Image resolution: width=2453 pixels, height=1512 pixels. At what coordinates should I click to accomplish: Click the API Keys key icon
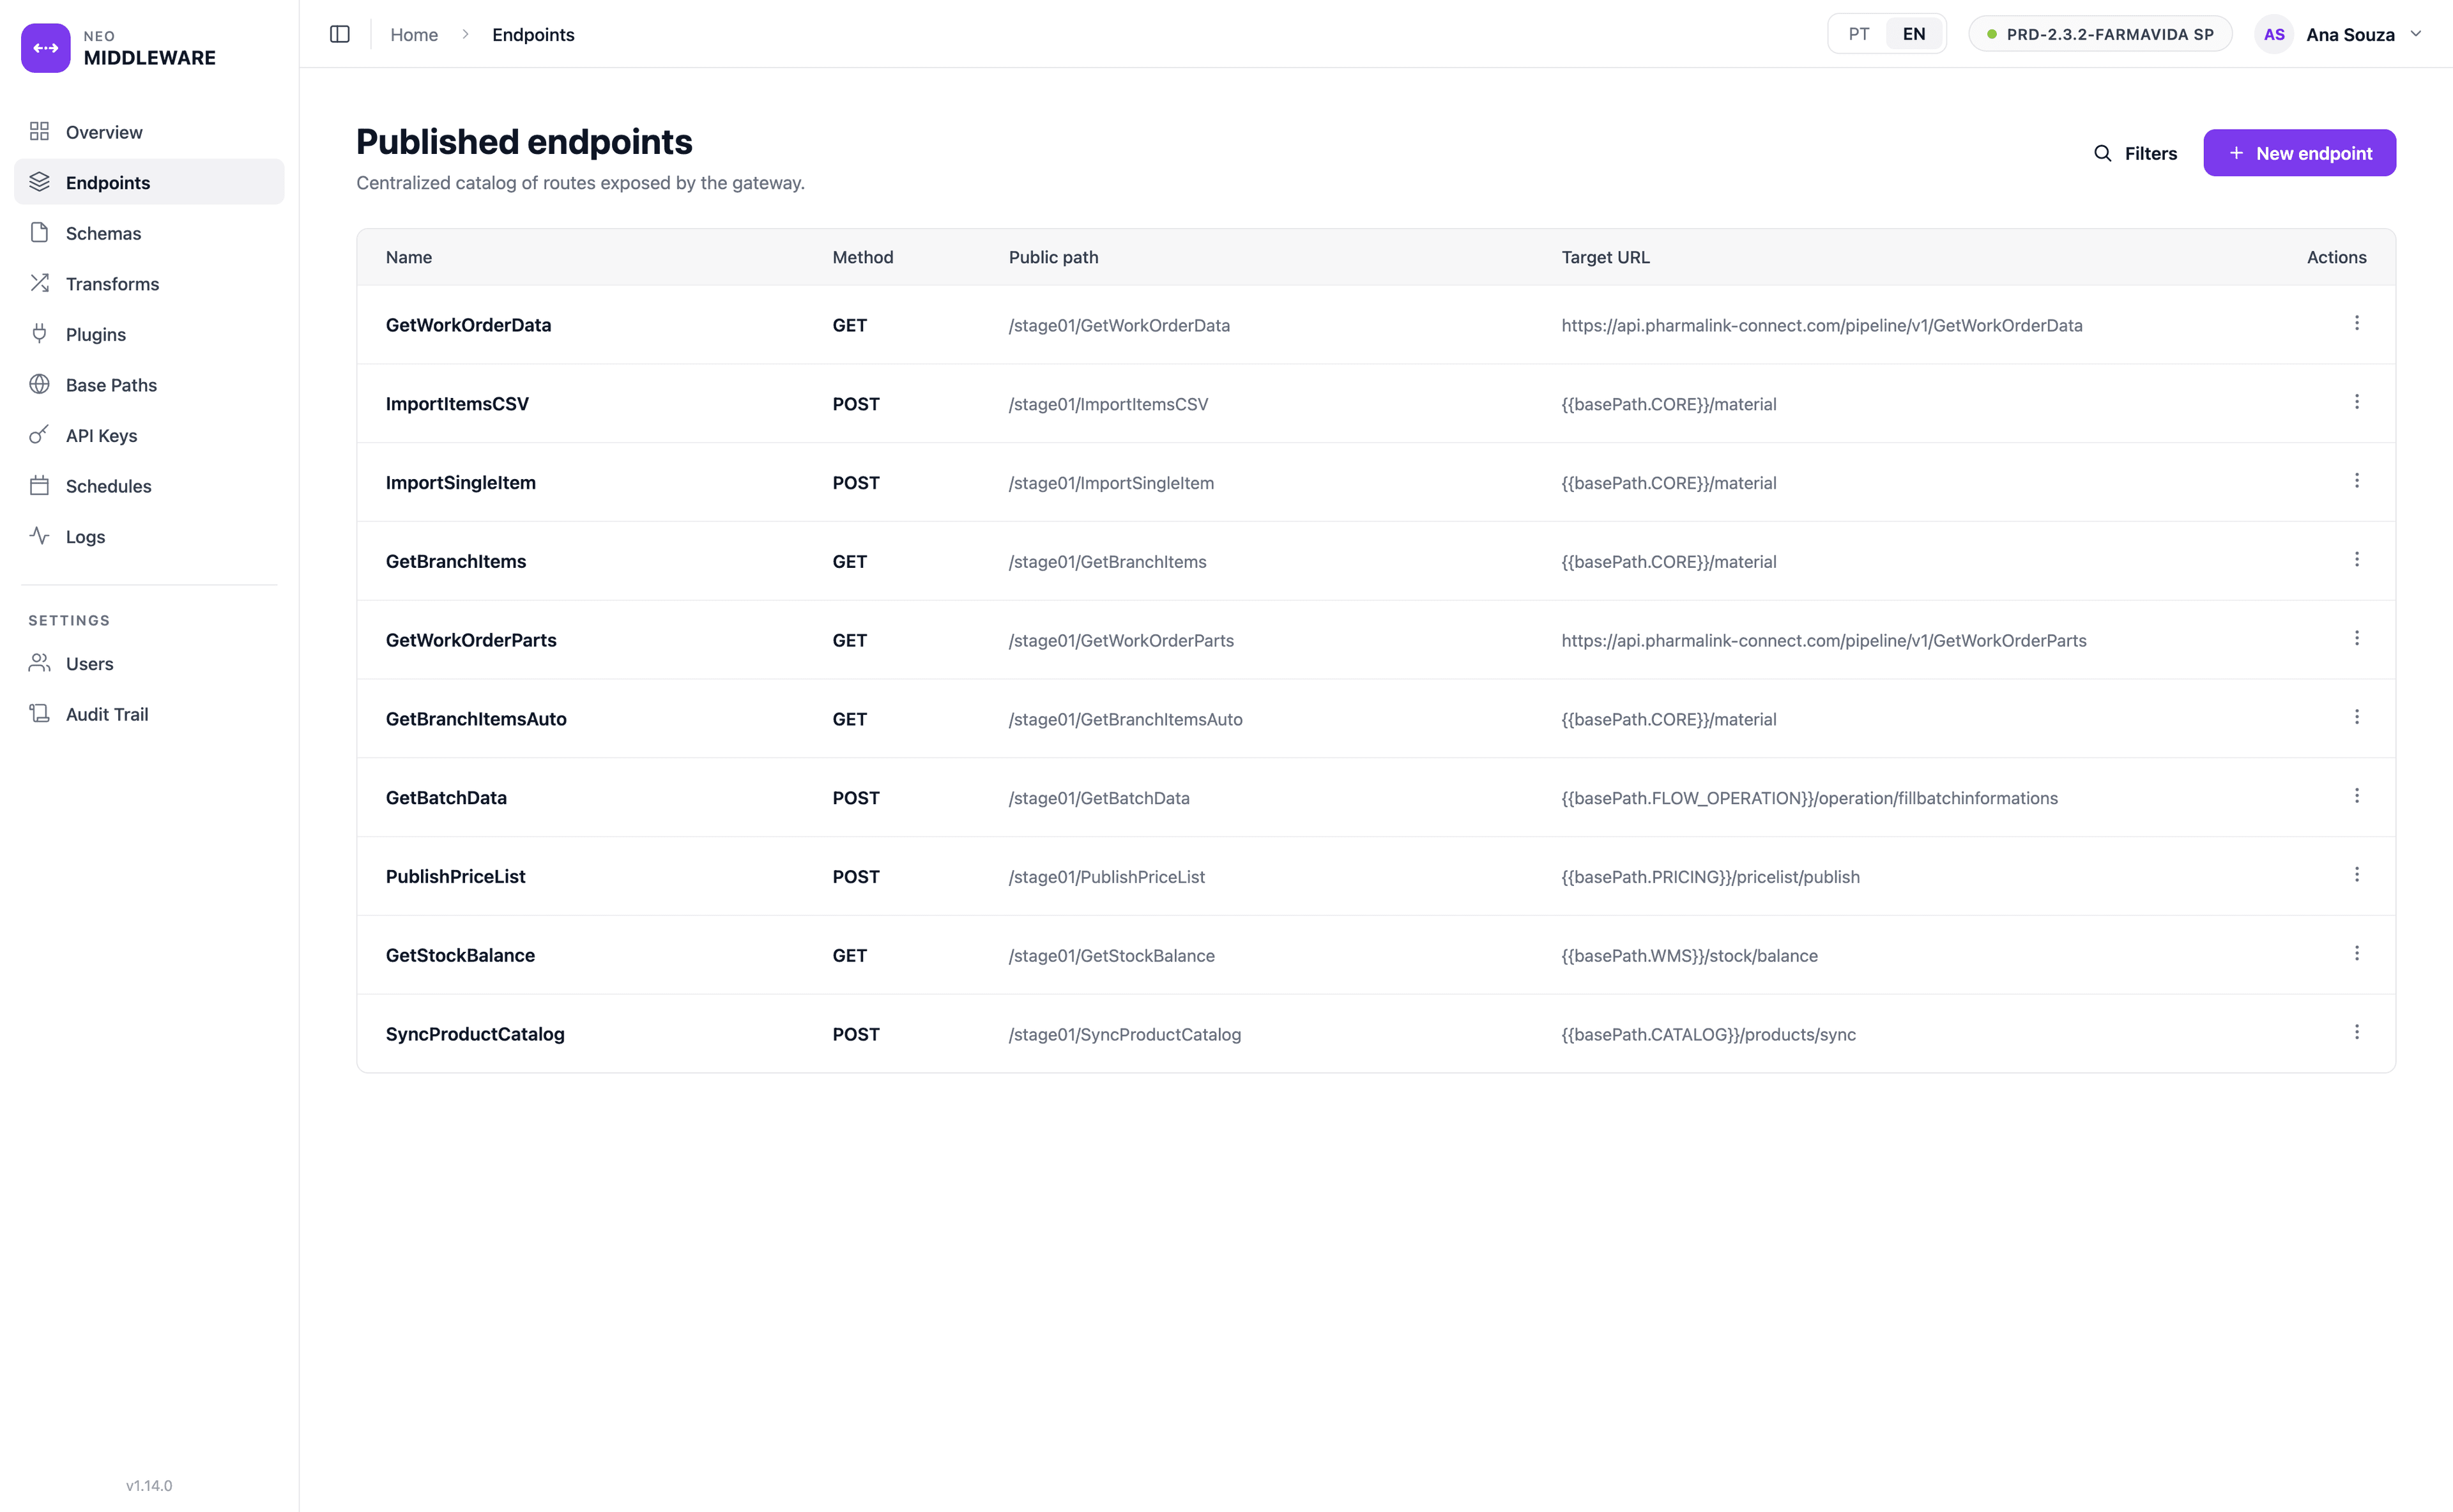pos(40,435)
